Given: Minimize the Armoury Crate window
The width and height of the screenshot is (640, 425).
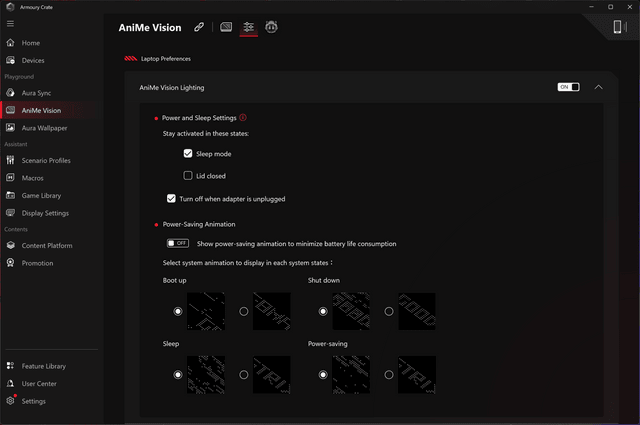Looking at the screenshot, I should pyautogui.click(x=591, y=7).
